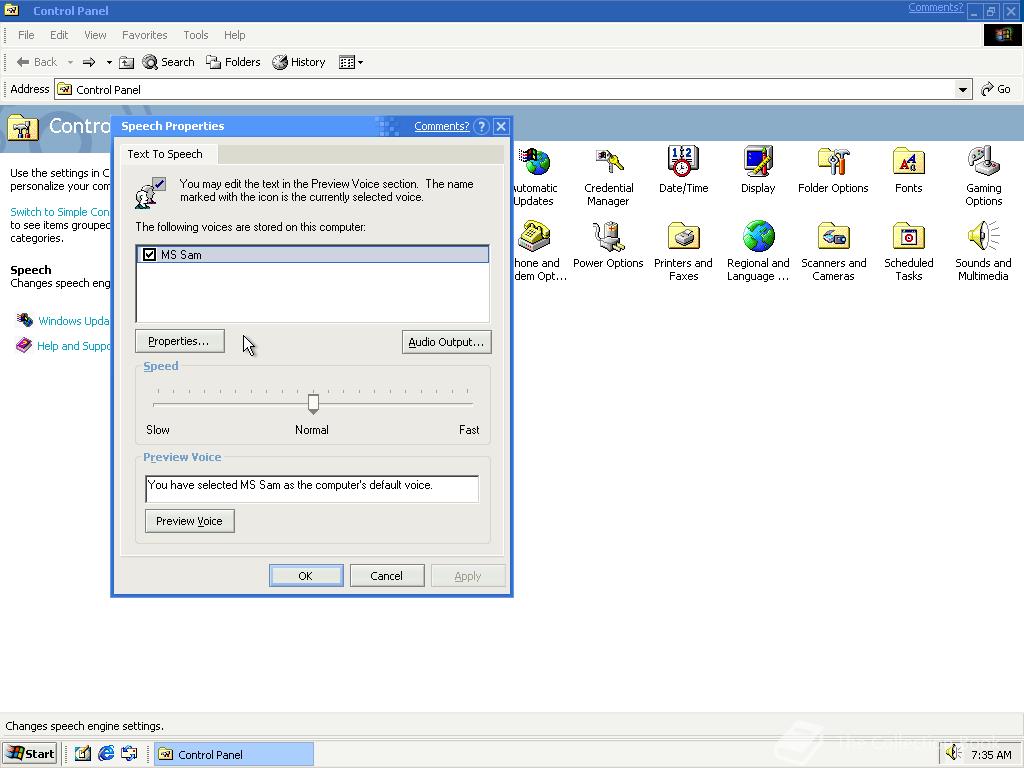Viewport: 1024px width, 768px height.
Task: Open the Fonts icon
Action: pyautogui.click(x=908, y=170)
